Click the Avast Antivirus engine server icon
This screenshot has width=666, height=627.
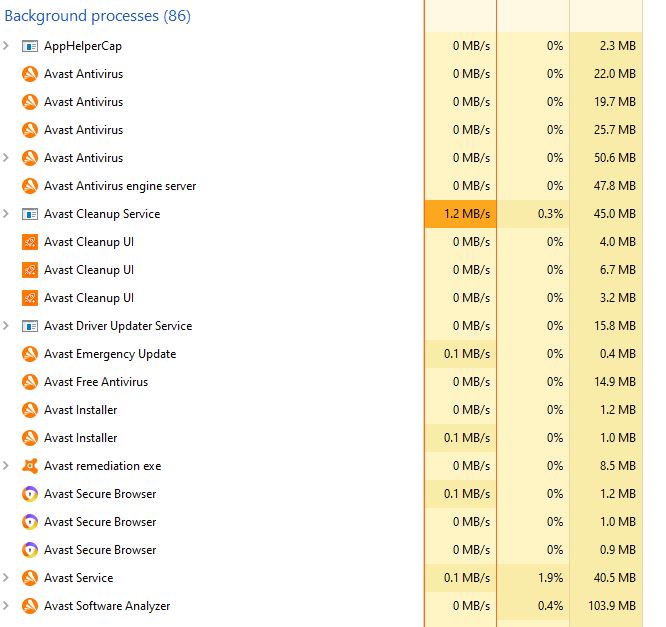pos(30,186)
